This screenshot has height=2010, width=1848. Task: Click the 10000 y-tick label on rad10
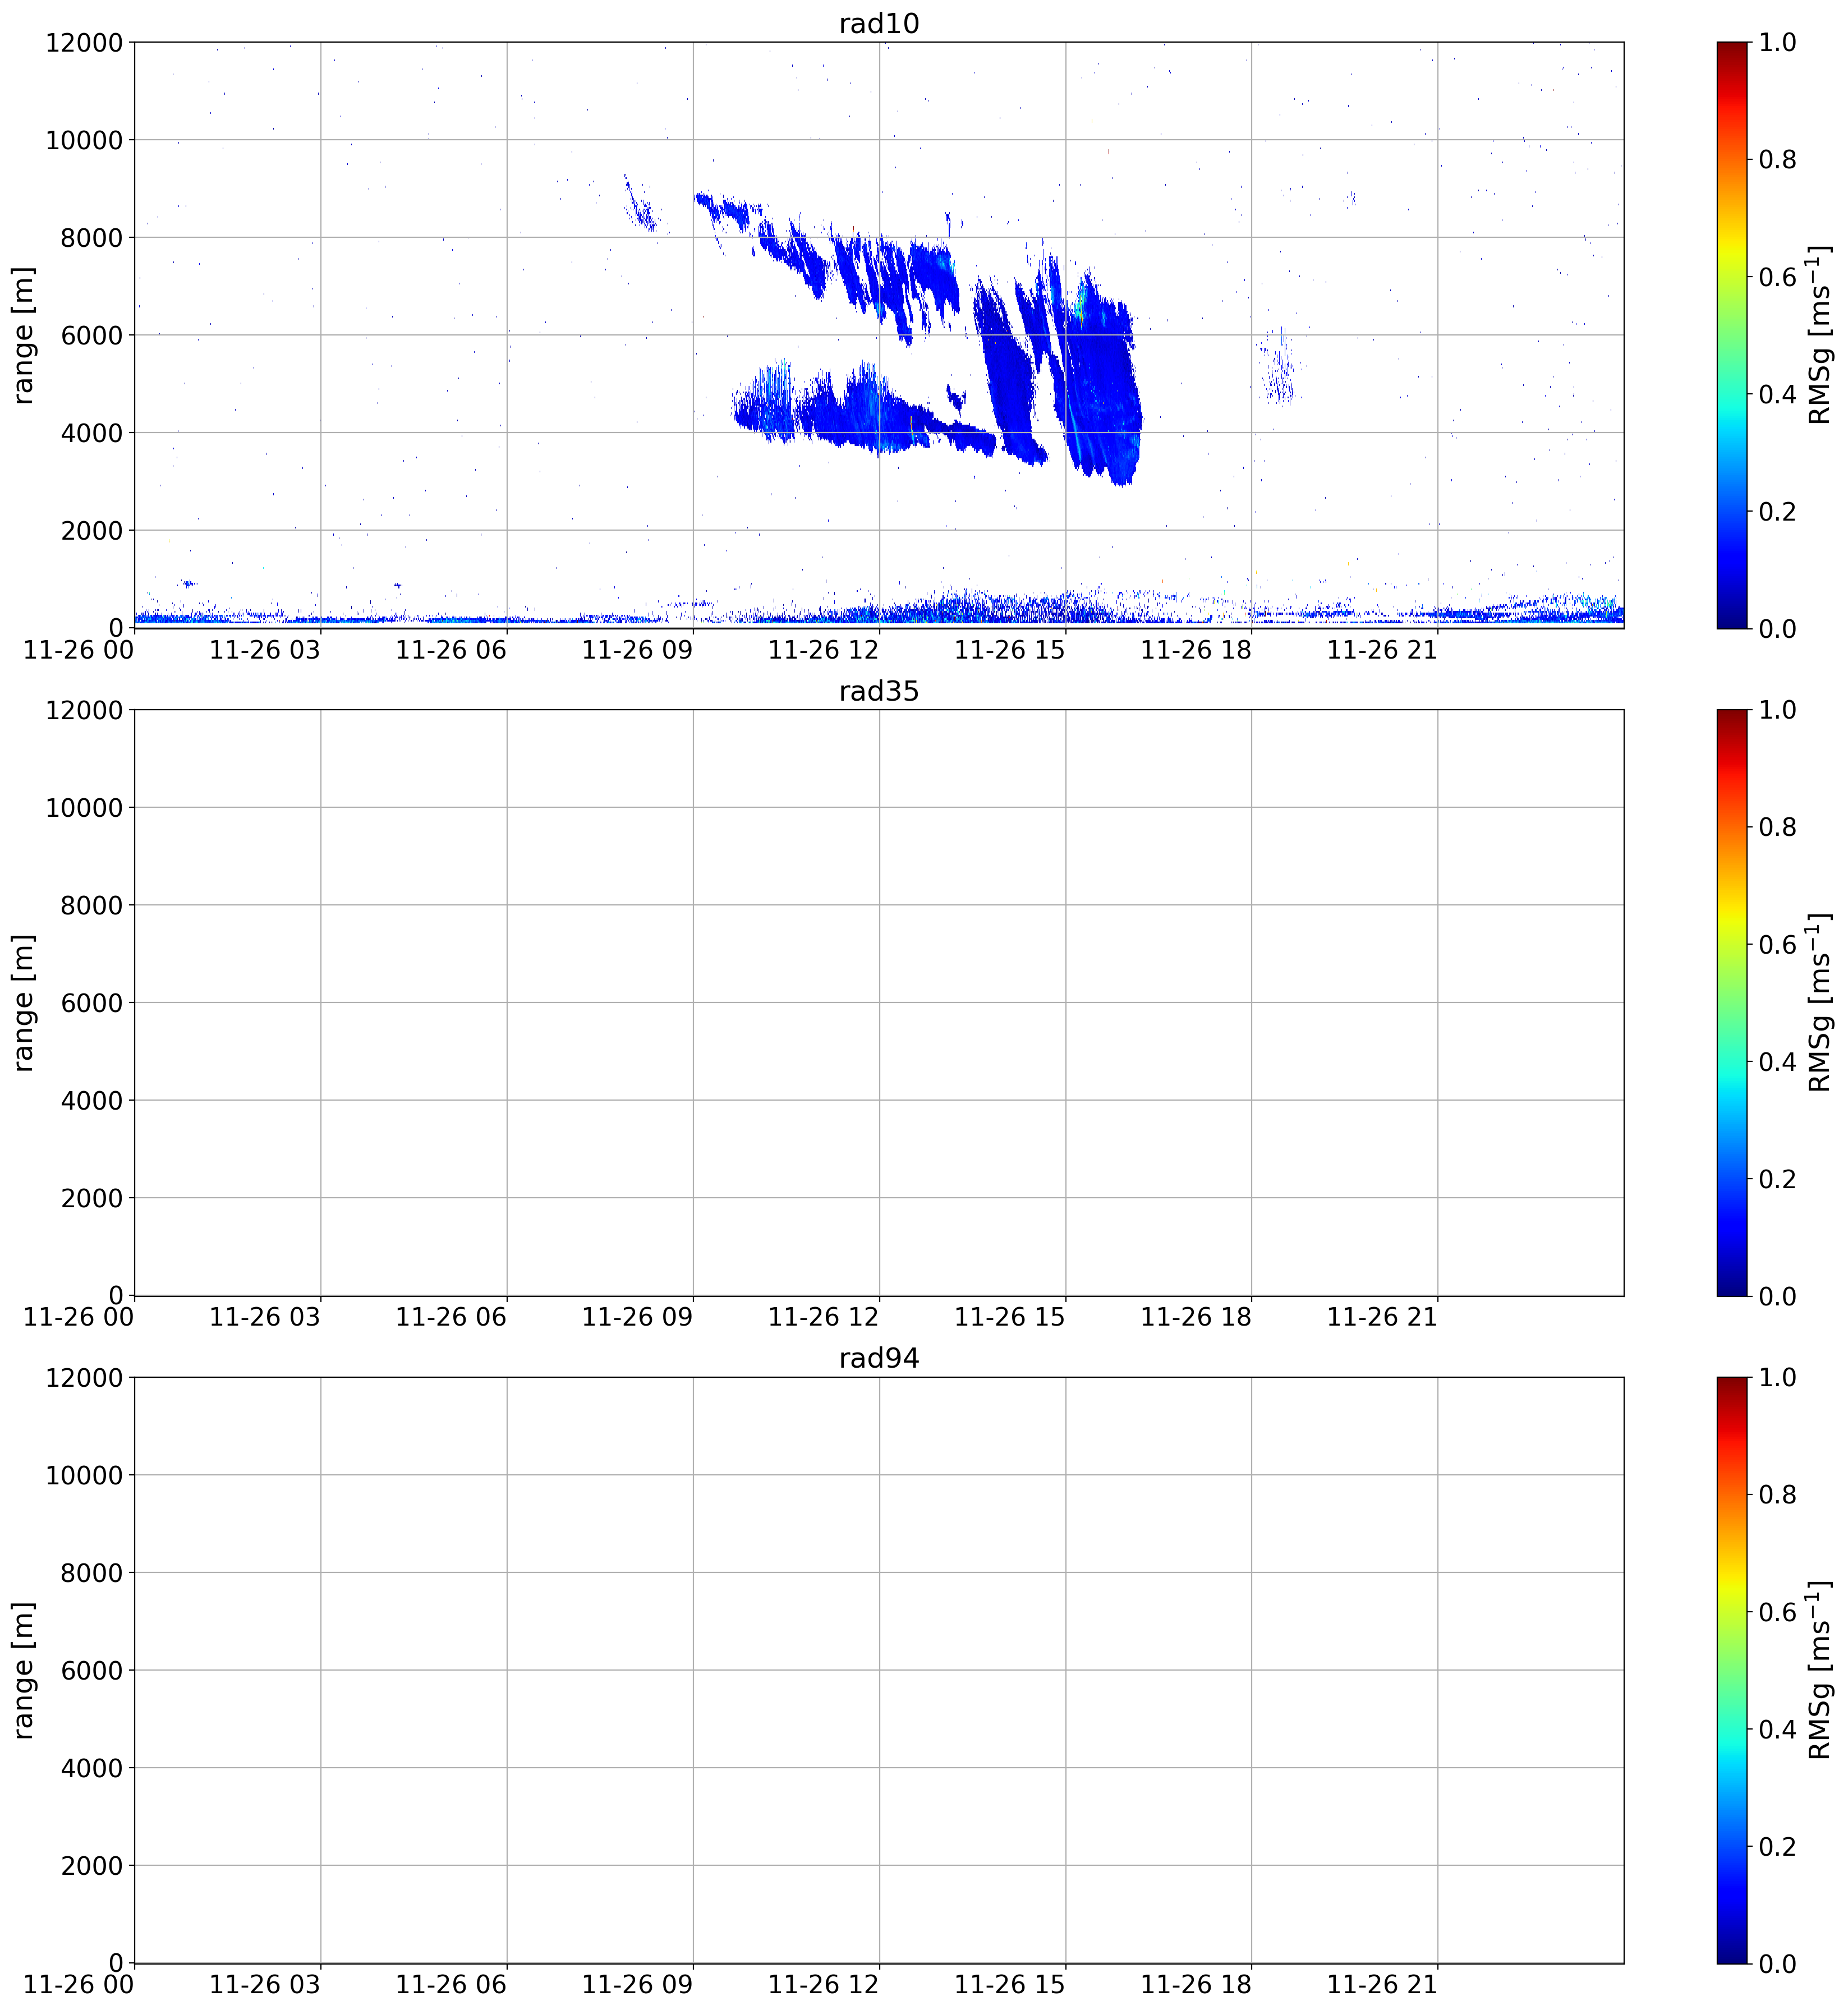[84, 140]
